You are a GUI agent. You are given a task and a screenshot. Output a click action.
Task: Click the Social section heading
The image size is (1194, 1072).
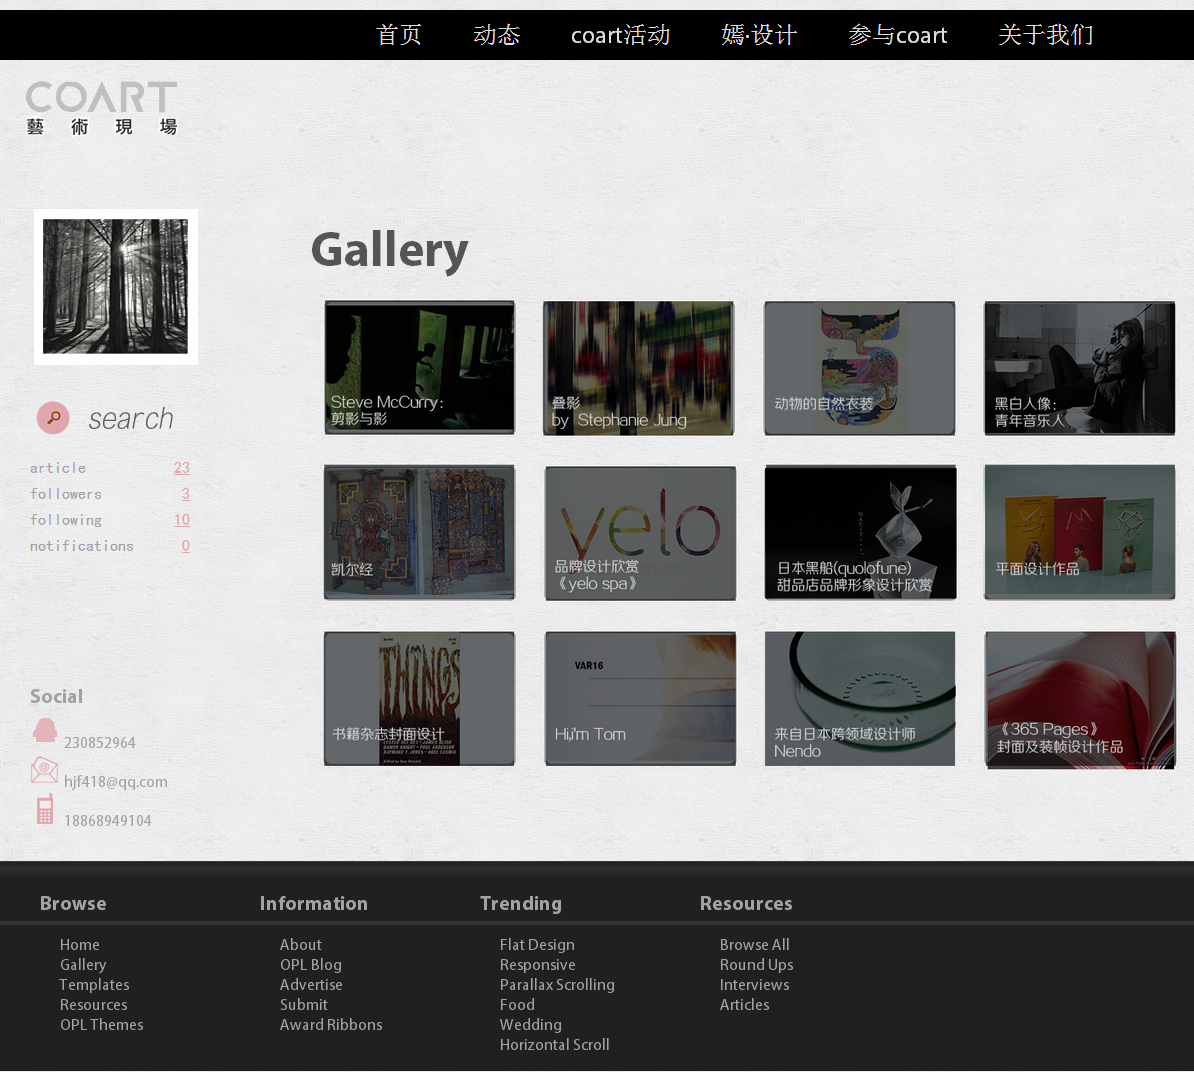coord(56,696)
